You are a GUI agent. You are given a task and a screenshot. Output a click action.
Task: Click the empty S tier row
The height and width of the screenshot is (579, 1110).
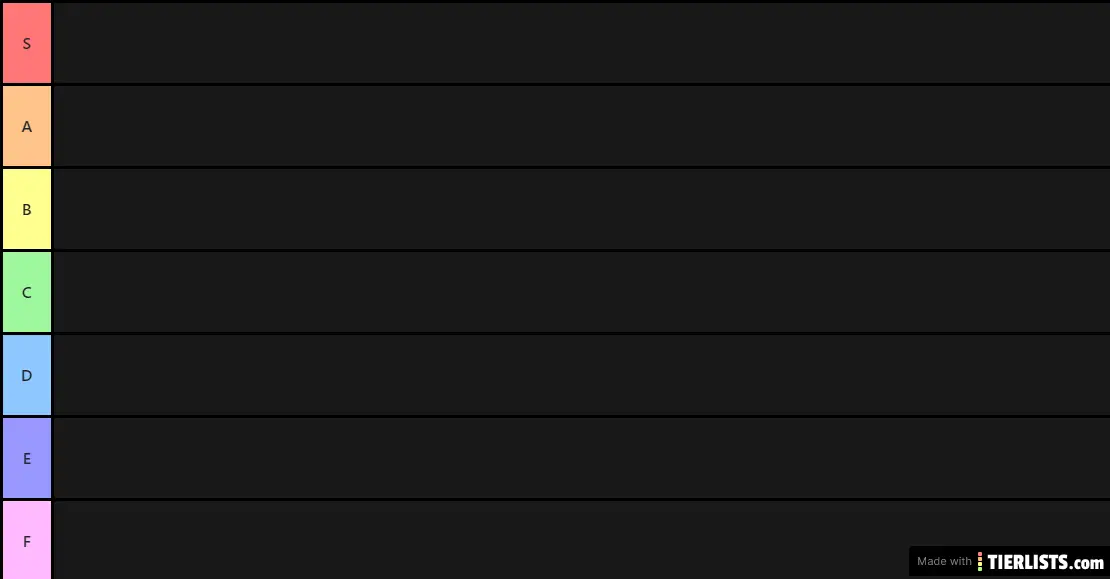click(x=582, y=43)
